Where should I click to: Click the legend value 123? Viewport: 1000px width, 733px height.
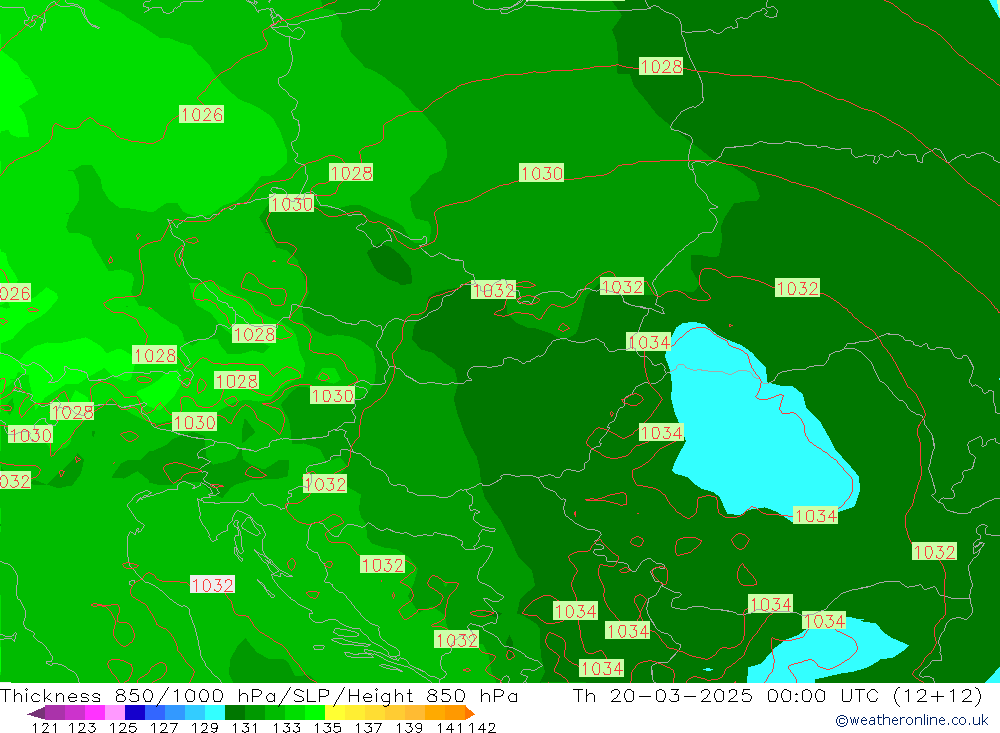(x=82, y=727)
